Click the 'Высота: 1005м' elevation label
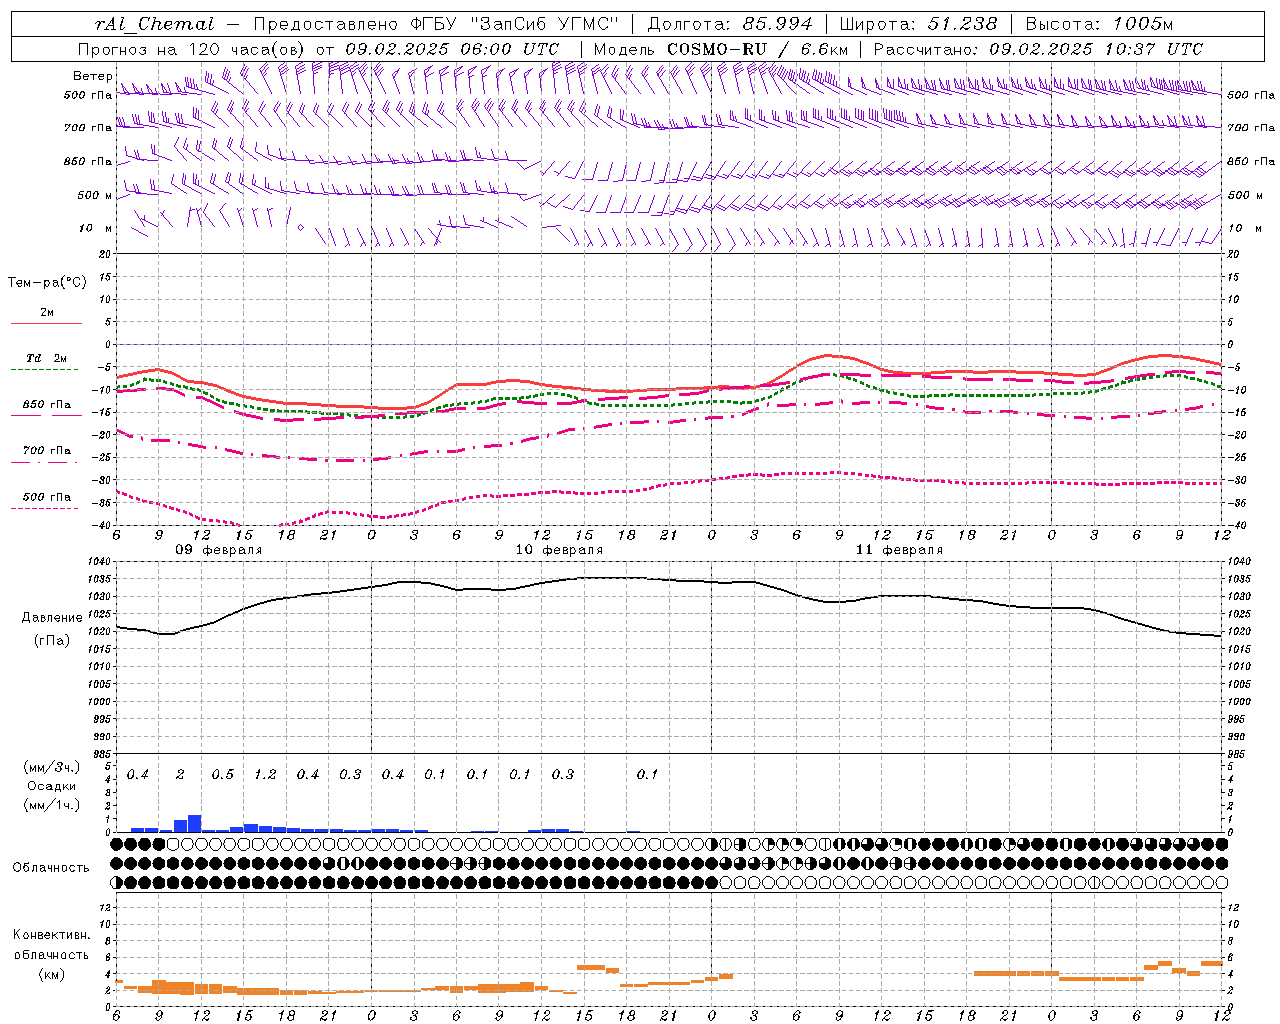This screenshot has width=1280, height=1024. coord(1099,24)
